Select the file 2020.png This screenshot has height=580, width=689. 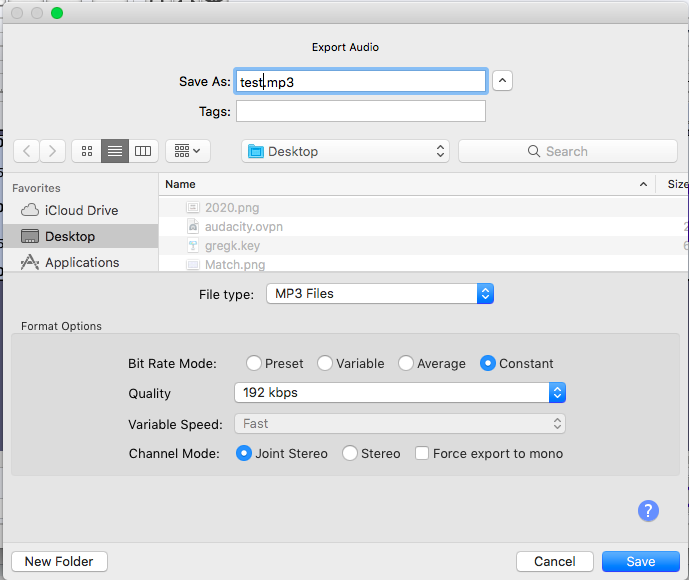(424, 207)
